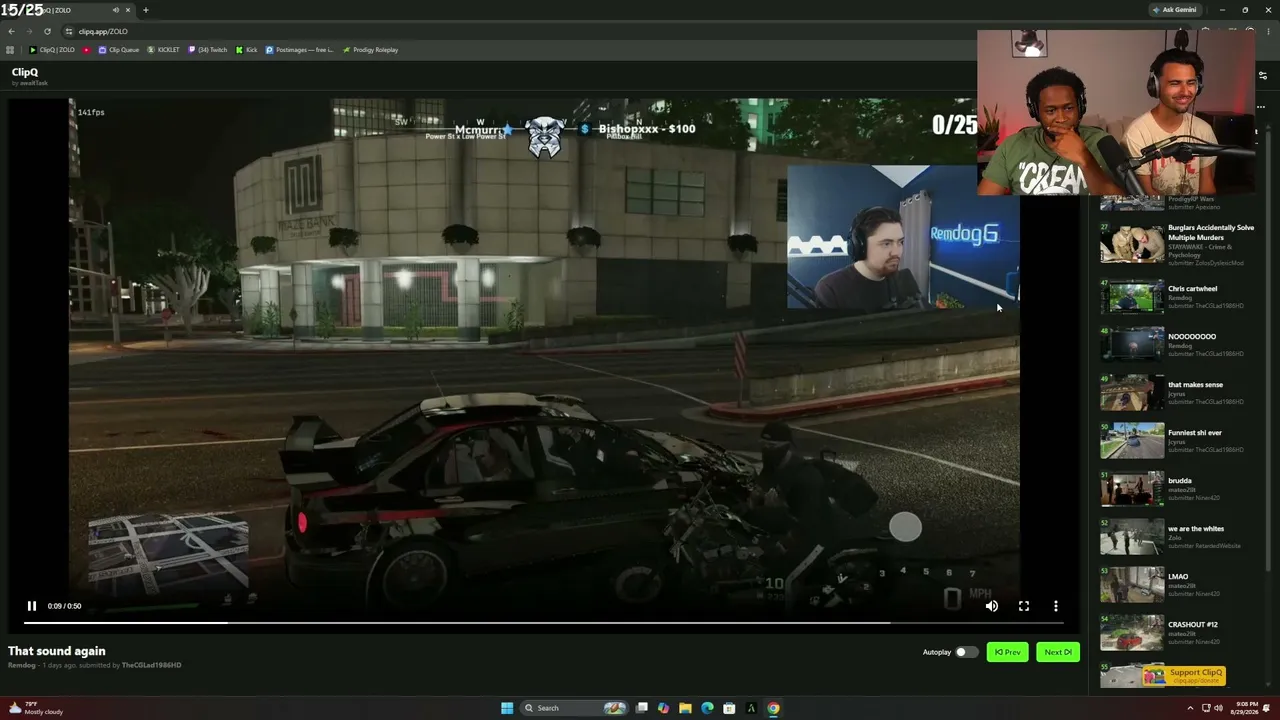The image size is (1280, 720).
Task: Open the Clip Queue bookmark
Action: (x=119, y=50)
